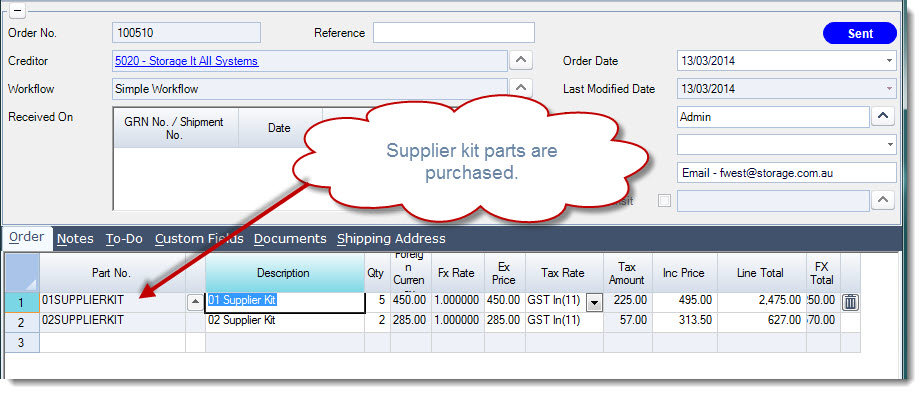The image size is (922, 394).
Task: Collapse the header panel with minus button
Action: (18, 11)
